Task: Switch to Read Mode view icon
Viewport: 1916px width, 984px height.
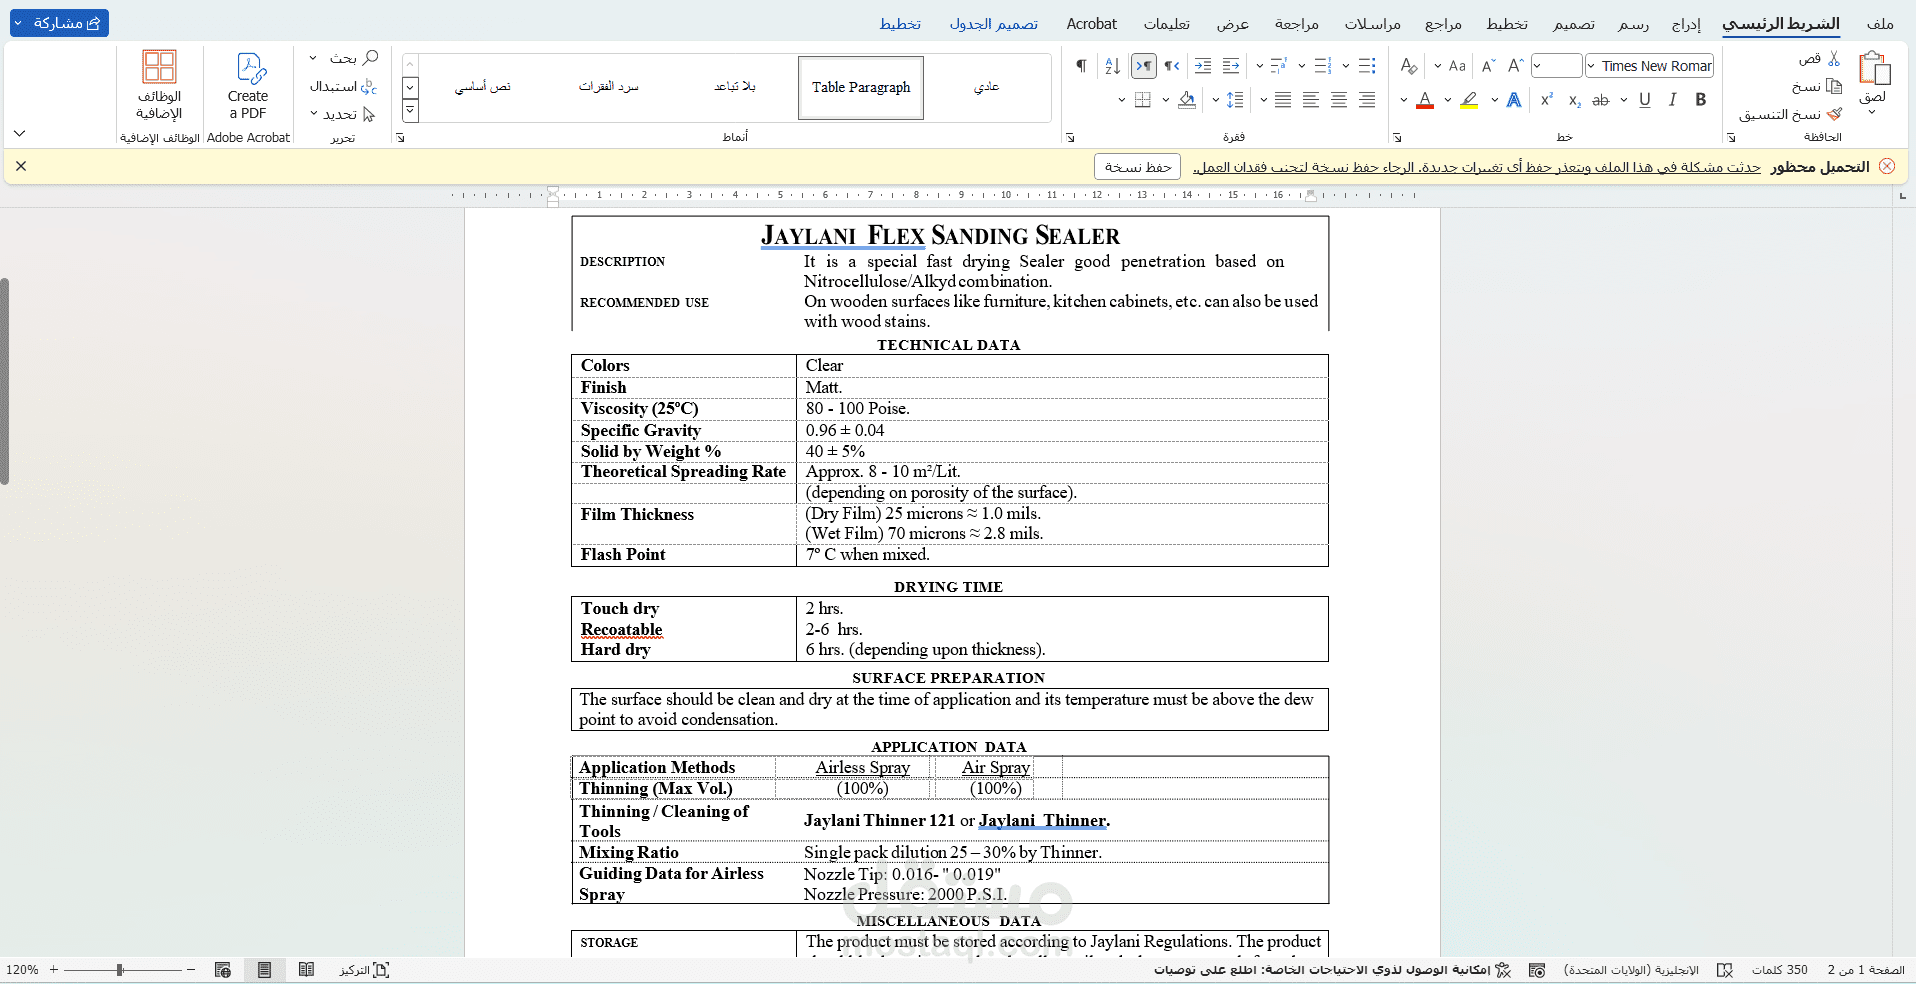Action: click(x=306, y=970)
